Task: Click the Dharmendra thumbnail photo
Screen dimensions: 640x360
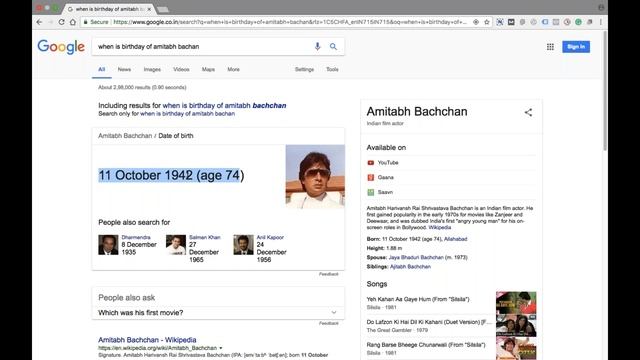Action: coord(108,244)
